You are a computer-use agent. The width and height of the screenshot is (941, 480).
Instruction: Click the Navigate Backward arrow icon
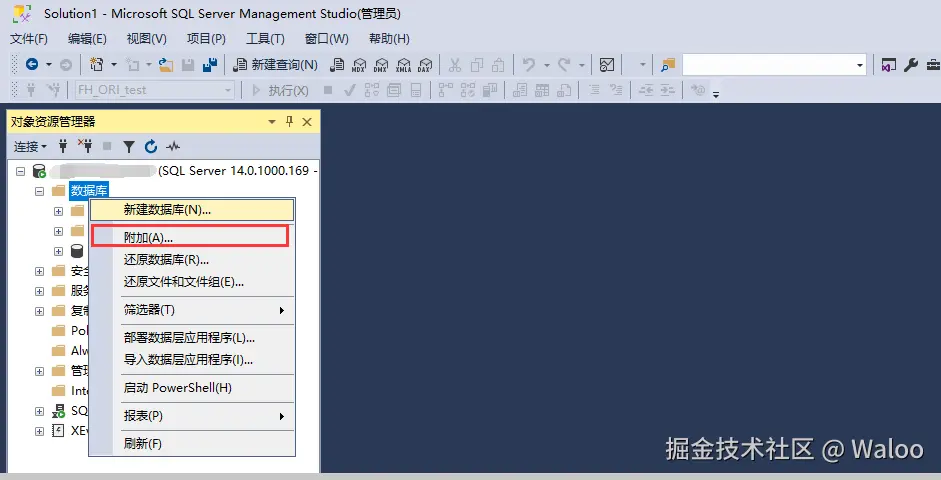pos(32,64)
